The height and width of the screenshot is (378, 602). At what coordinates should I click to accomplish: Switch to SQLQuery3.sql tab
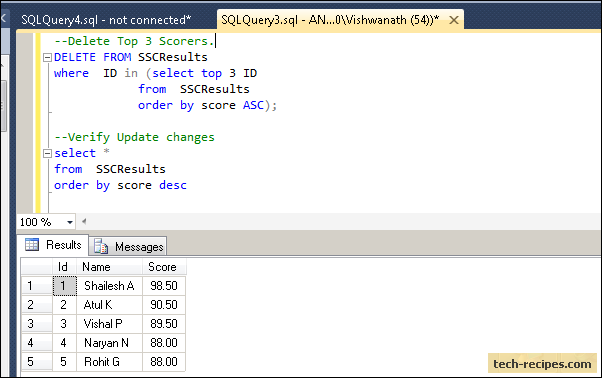[330, 20]
